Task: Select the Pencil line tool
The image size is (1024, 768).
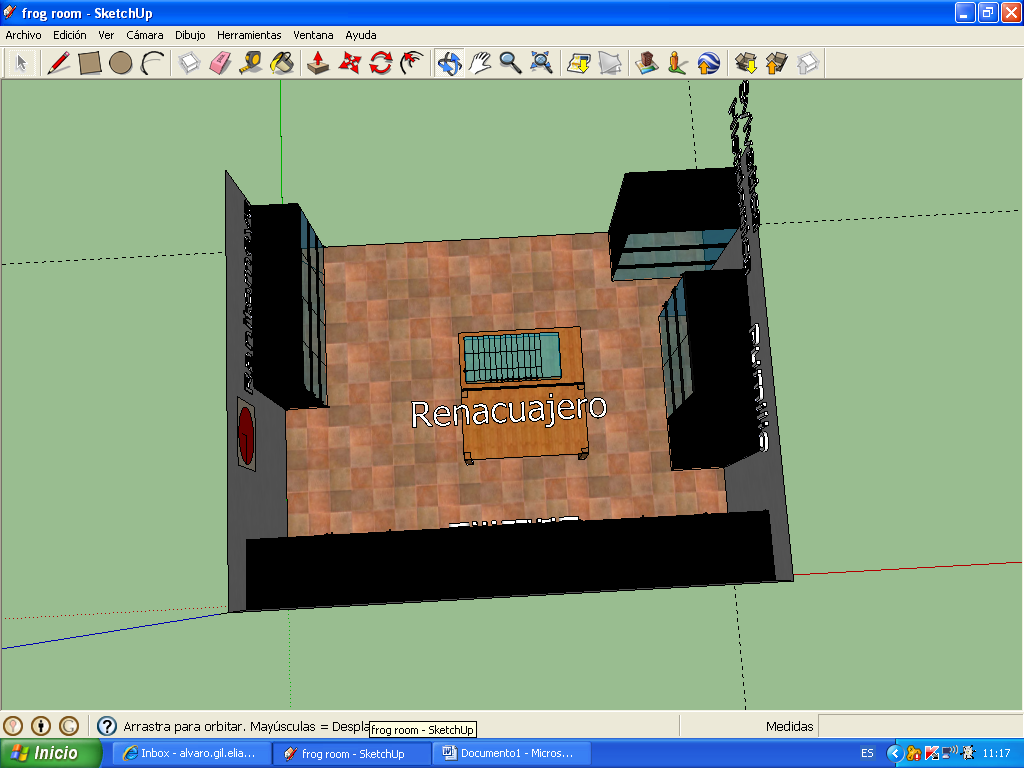Action: click(x=59, y=63)
